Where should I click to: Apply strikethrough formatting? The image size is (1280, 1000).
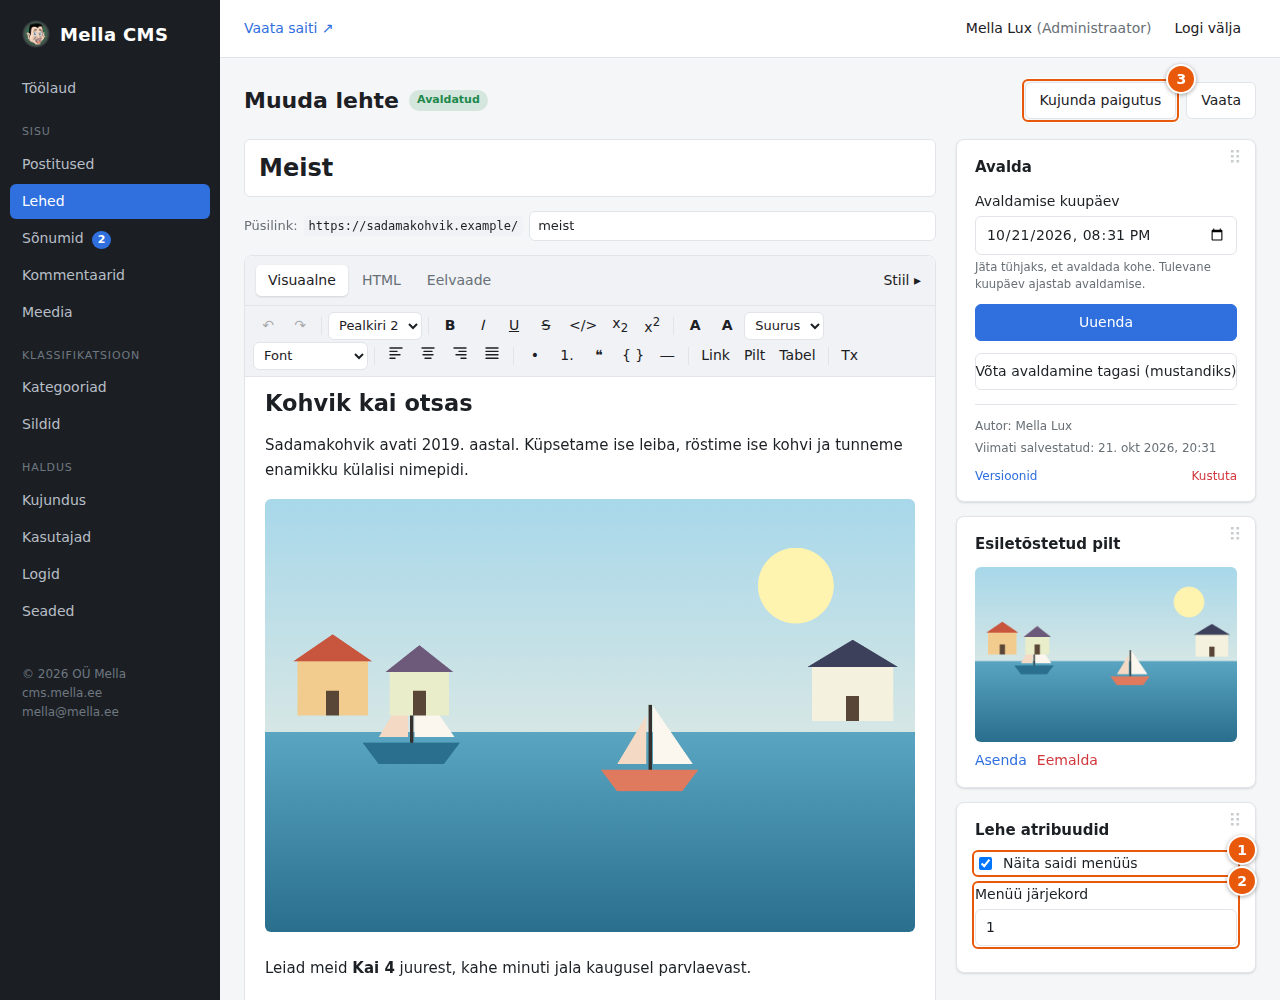[546, 325]
